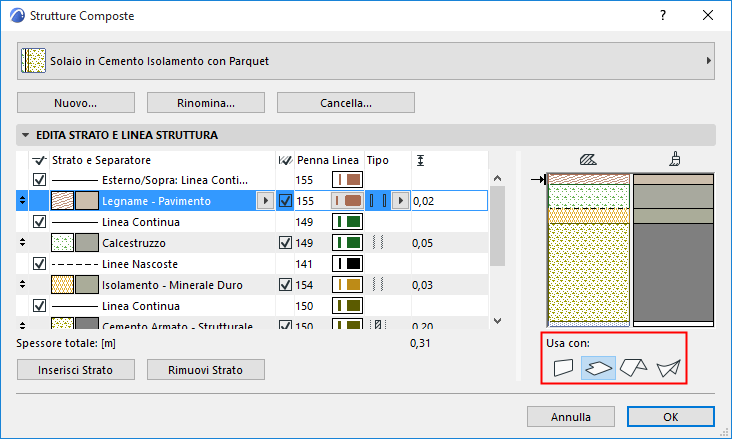Click Legname - Pavimento pen swatch 155
The height and width of the screenshot is (439, 732).
[347, 201]
